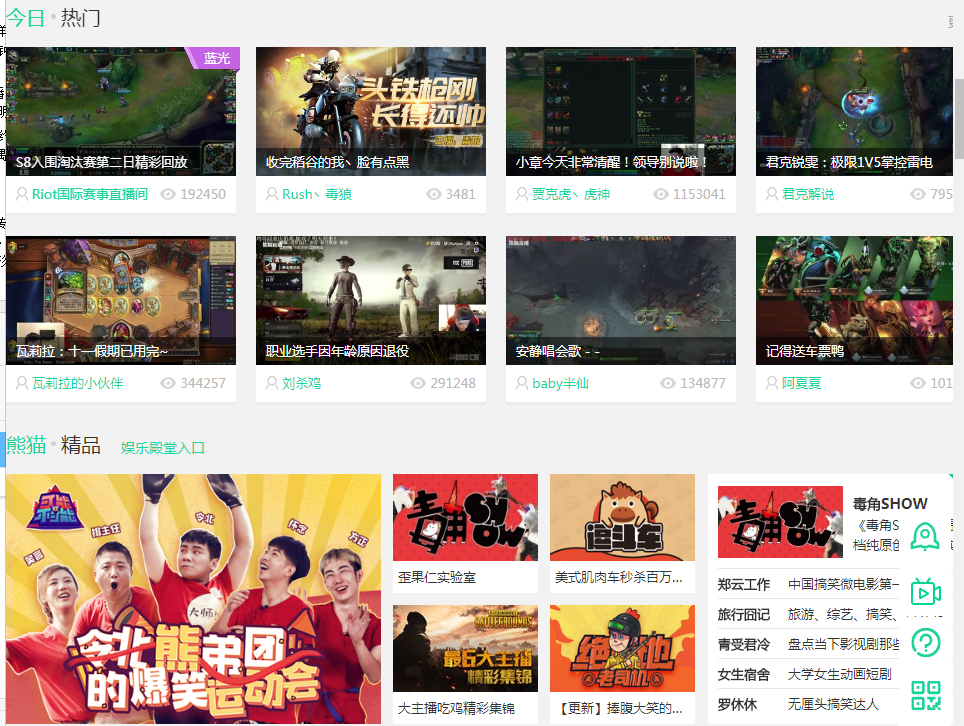Open streamer link 贾克虎、虎神

[x=571, y=194]
